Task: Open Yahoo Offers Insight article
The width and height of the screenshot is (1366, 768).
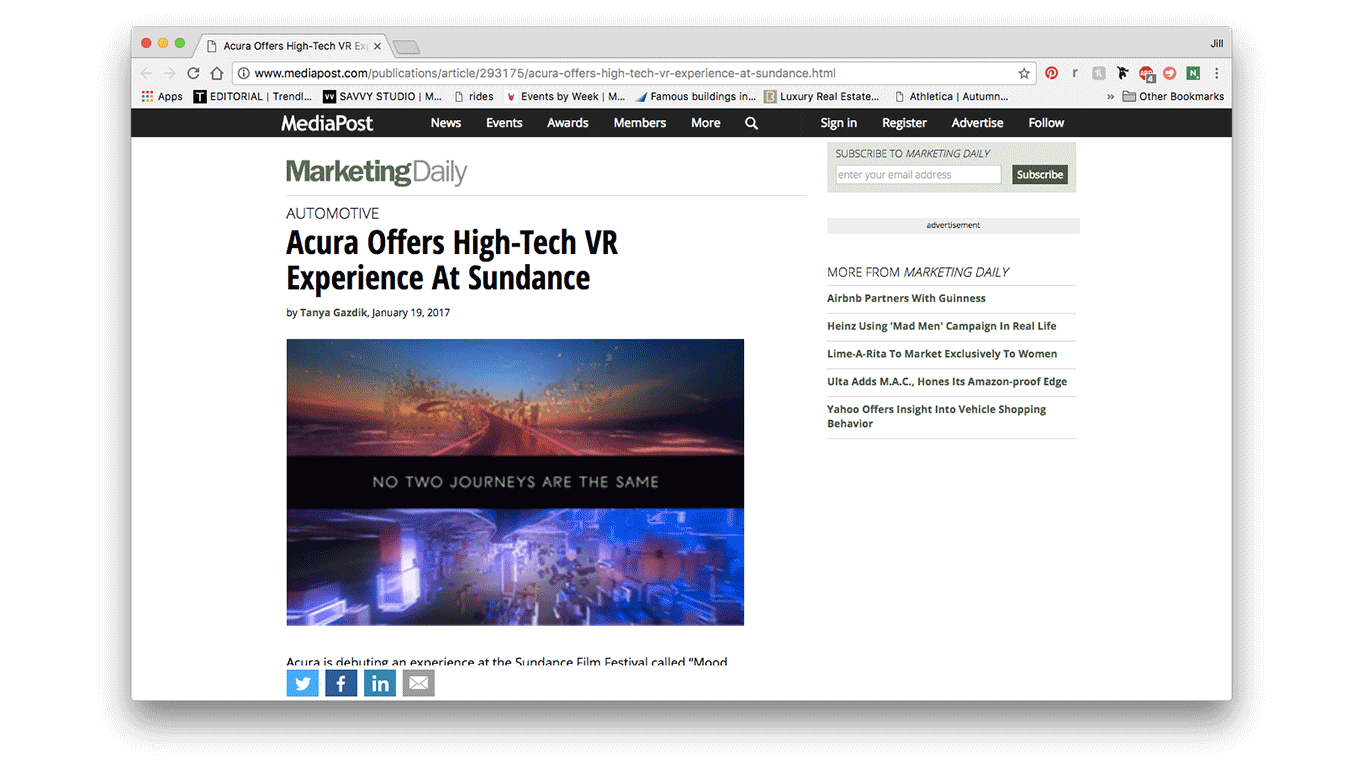Action: [936, 416]
